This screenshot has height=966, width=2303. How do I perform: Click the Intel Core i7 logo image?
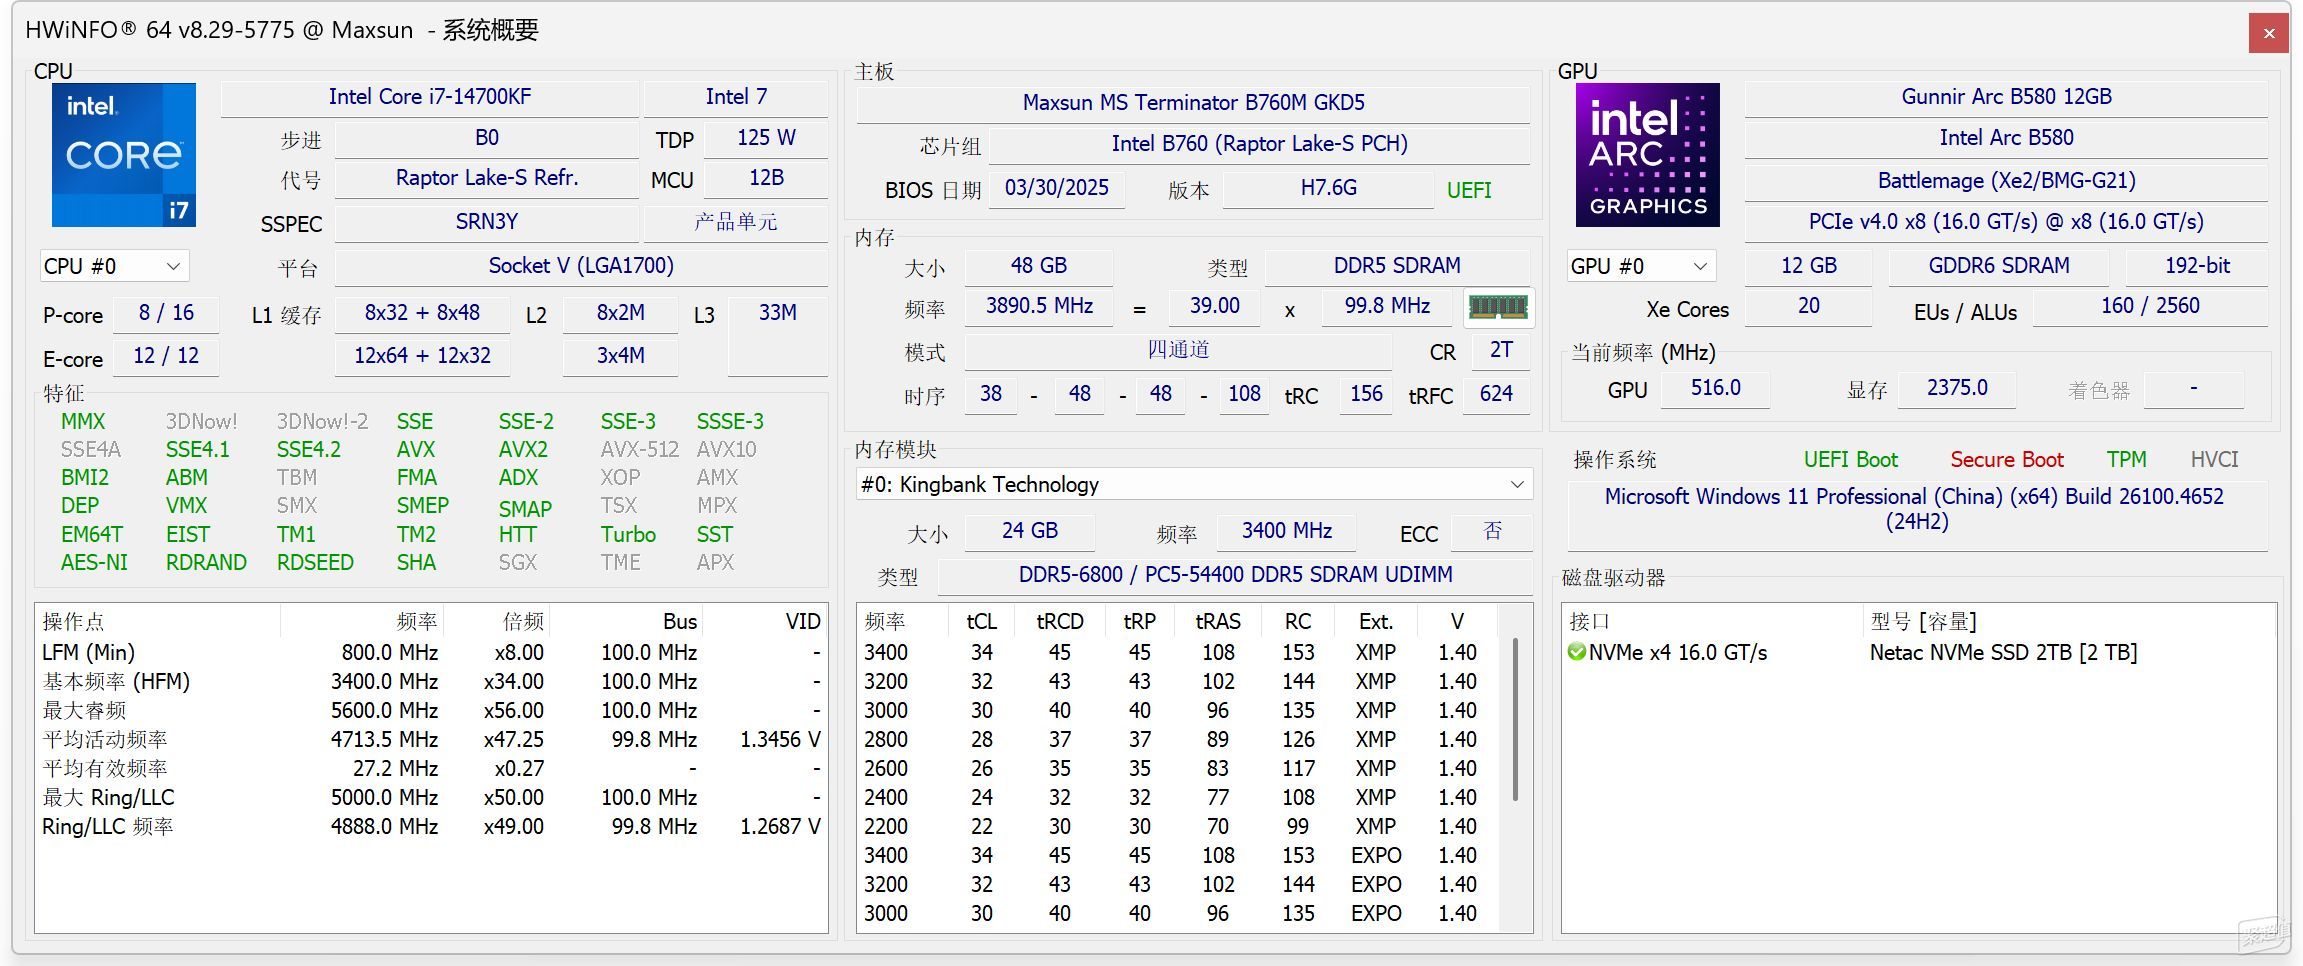tap(124, 155)
